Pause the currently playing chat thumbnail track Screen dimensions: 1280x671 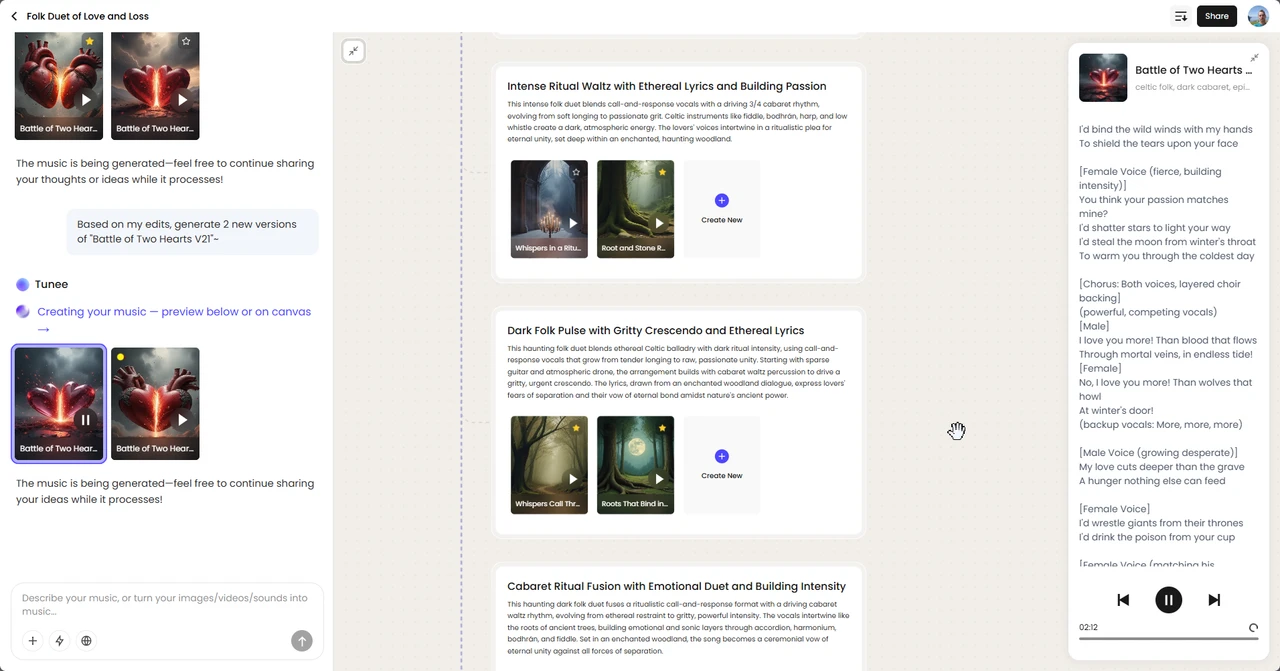click(86, 420)
